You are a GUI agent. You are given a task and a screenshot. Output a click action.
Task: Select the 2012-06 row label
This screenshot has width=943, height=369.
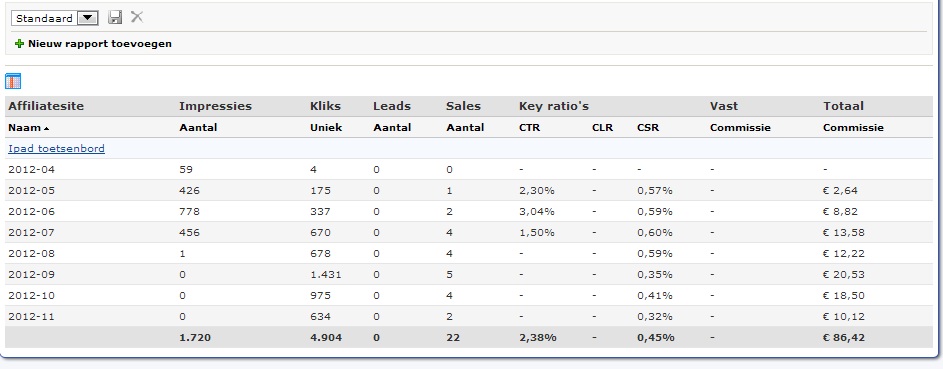pyautogui.click(x=31, y=212)
